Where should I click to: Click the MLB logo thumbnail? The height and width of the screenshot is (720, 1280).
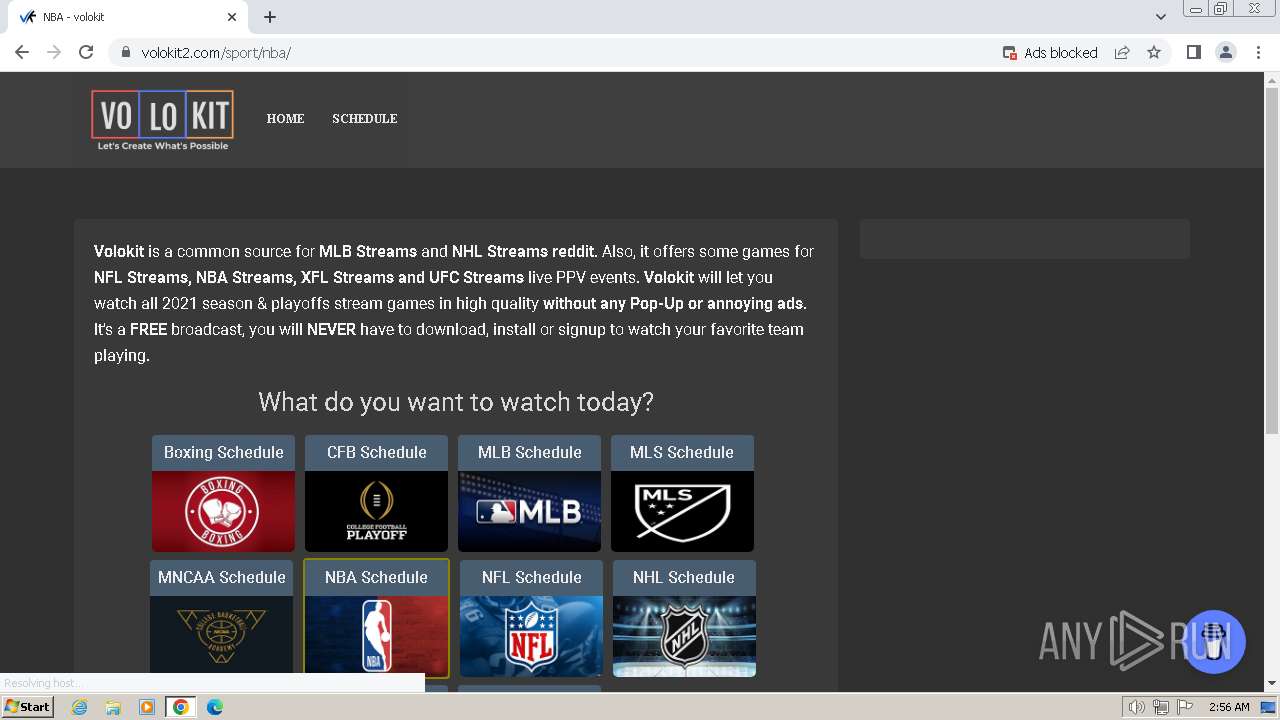click(530, 511)
